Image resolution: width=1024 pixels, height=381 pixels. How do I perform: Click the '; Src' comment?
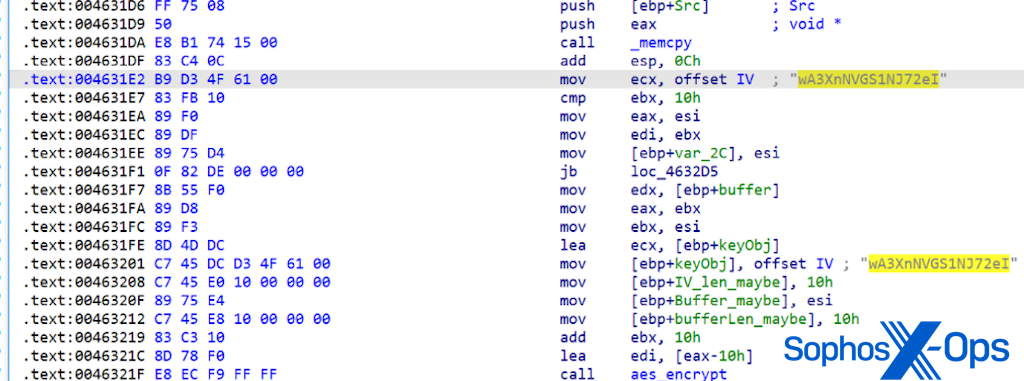pyautogui.click(x=792, y=6)
